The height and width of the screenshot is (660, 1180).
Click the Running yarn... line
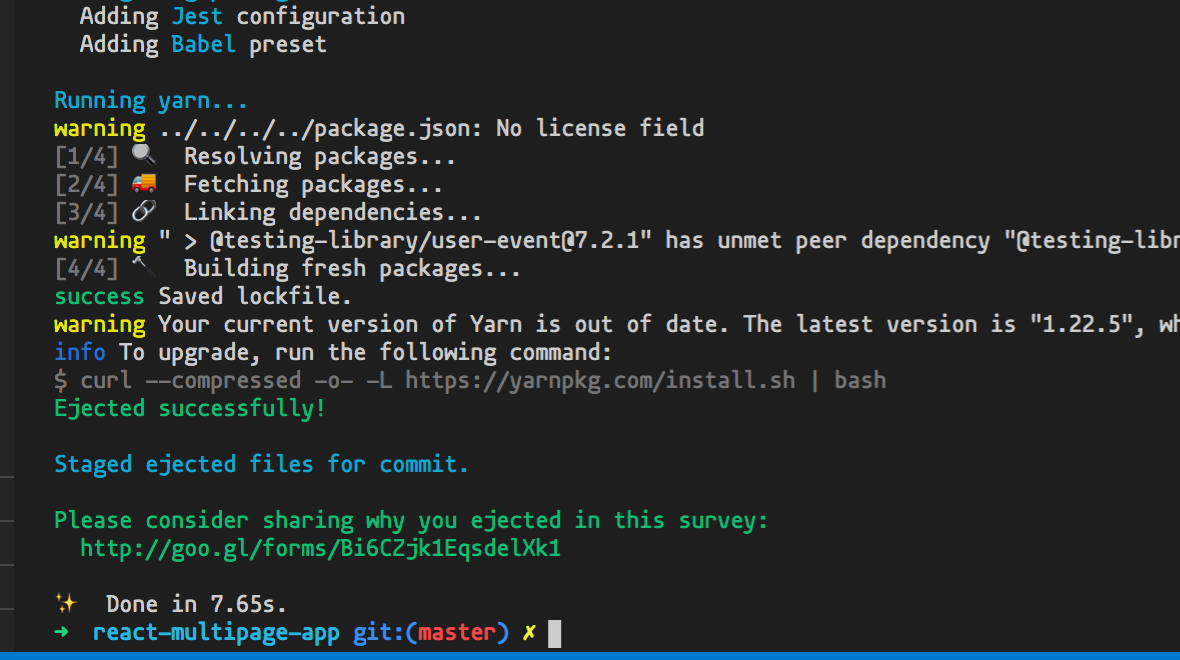[x=150, y=100]
